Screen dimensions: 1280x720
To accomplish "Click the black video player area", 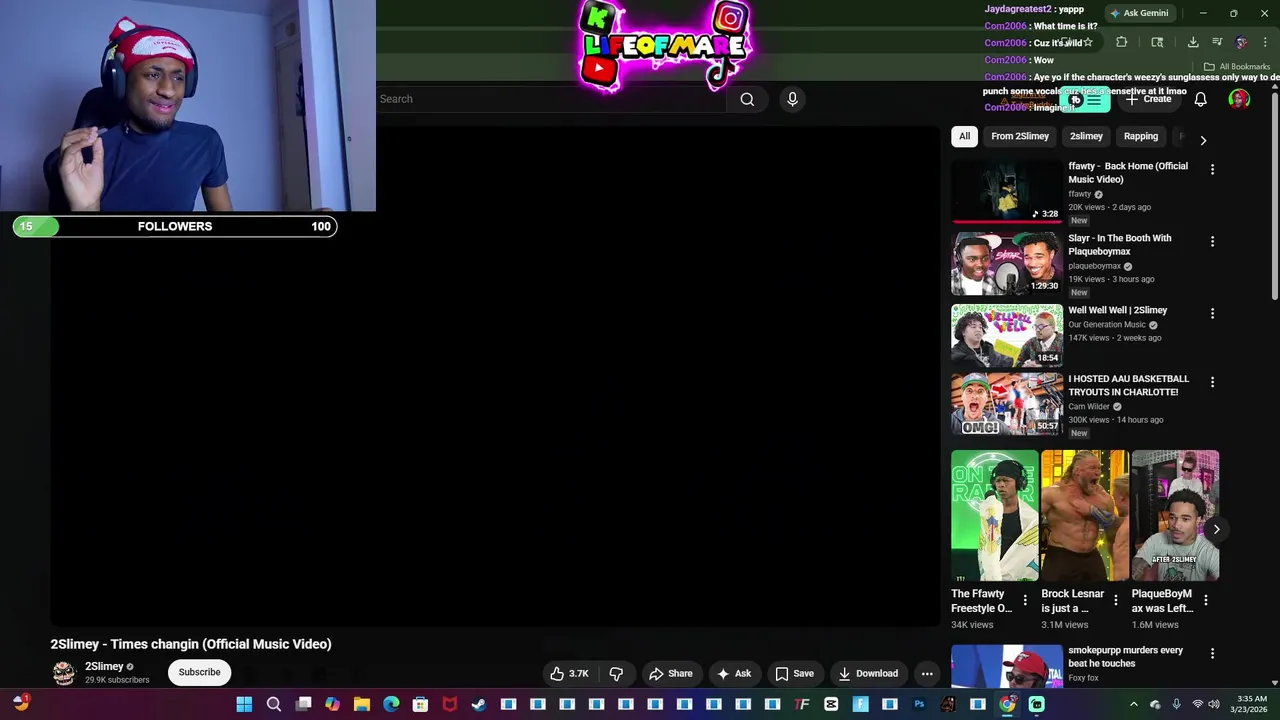I will coord(495,378).
